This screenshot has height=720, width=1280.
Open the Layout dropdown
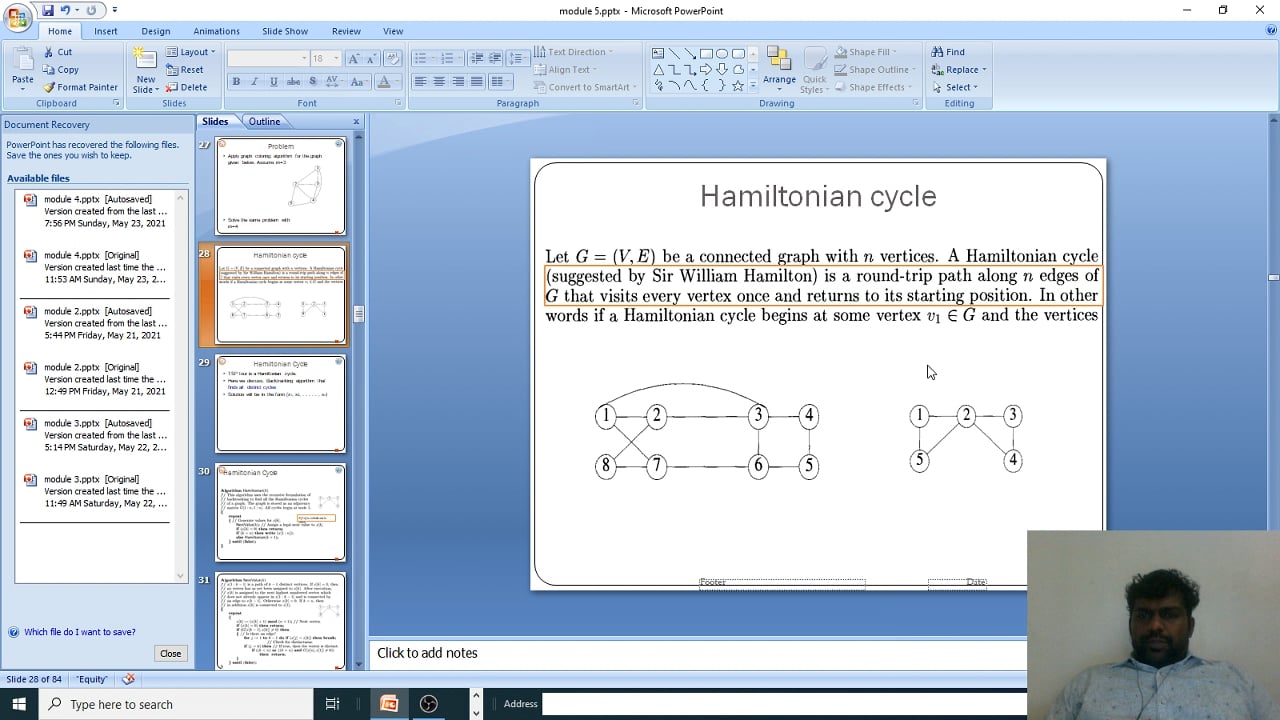coord(190,52)
